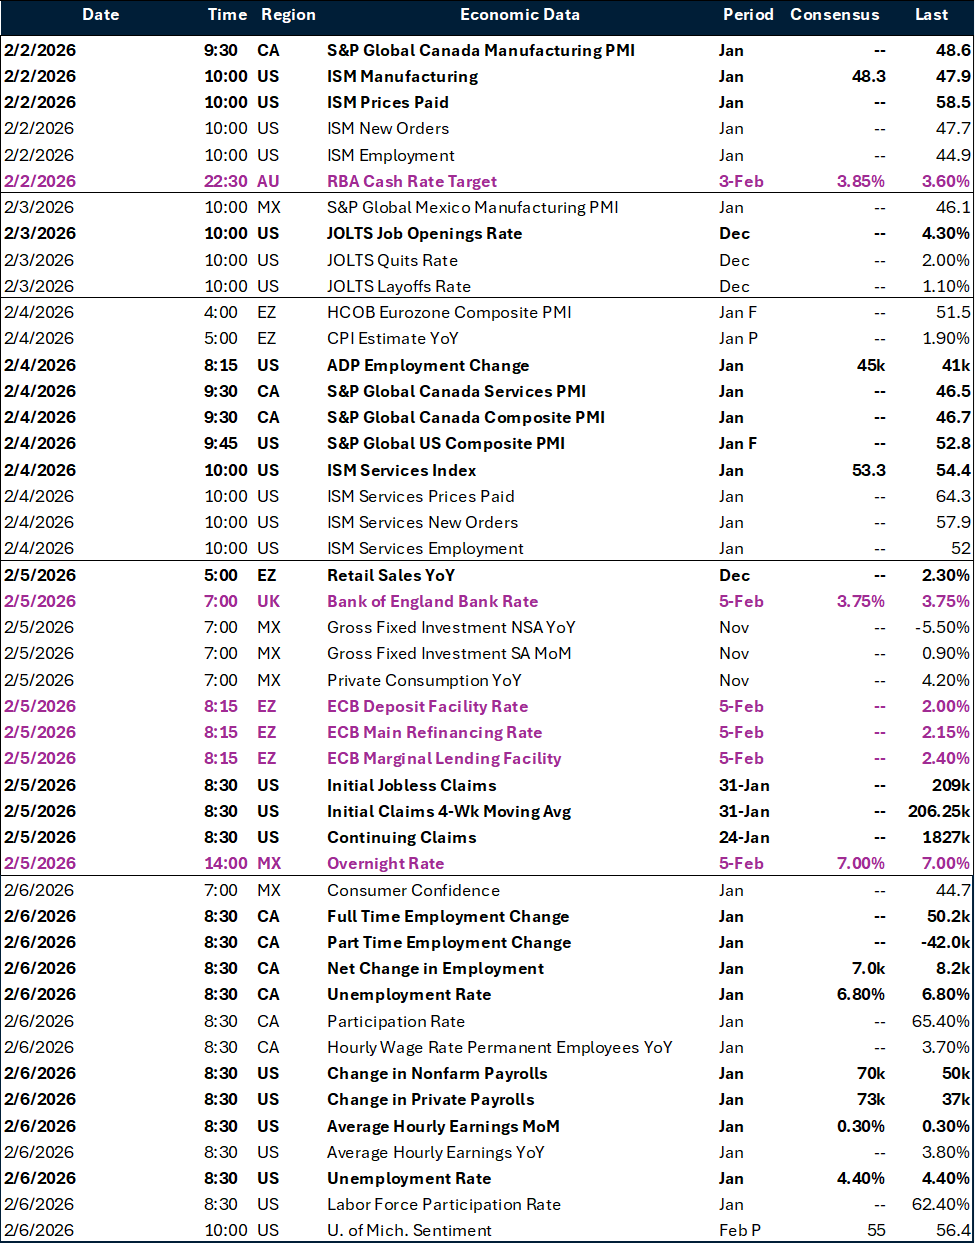Select 'Initial Claims 4-Wk Moving Avg'
The image size is (975, 1244).
point(449,811)
